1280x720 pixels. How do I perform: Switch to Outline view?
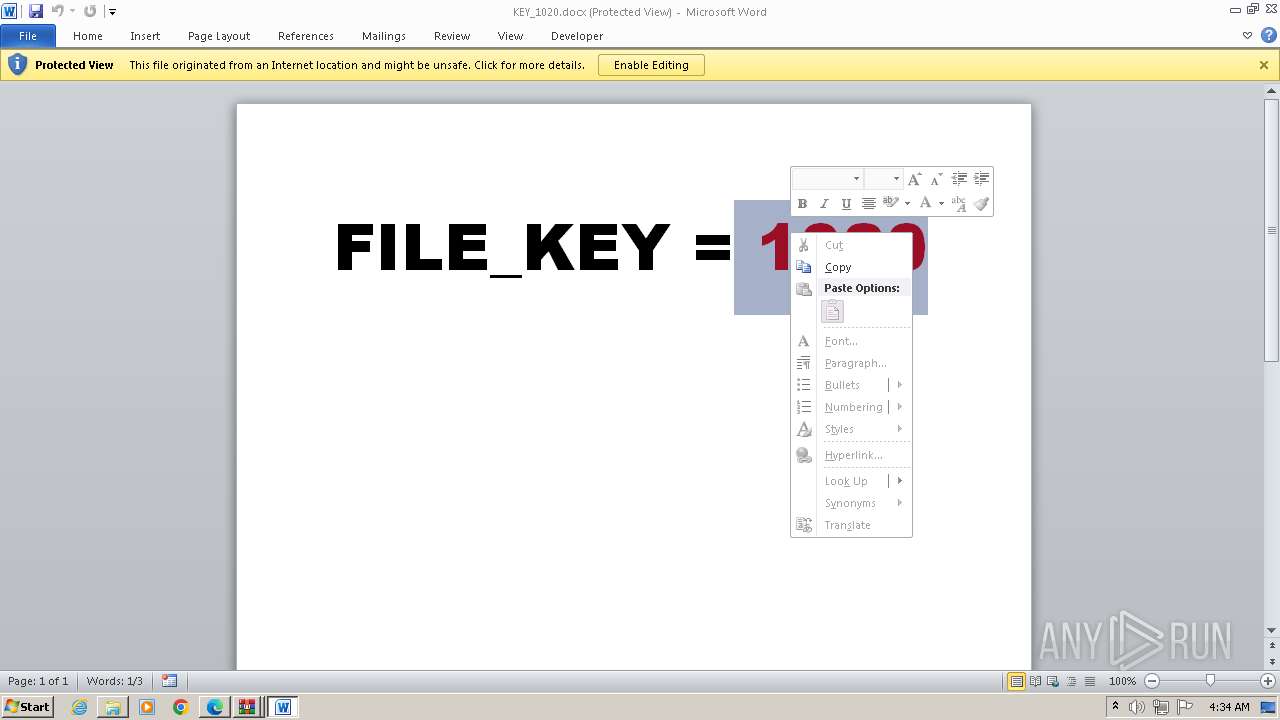(x=1071, y=681)
